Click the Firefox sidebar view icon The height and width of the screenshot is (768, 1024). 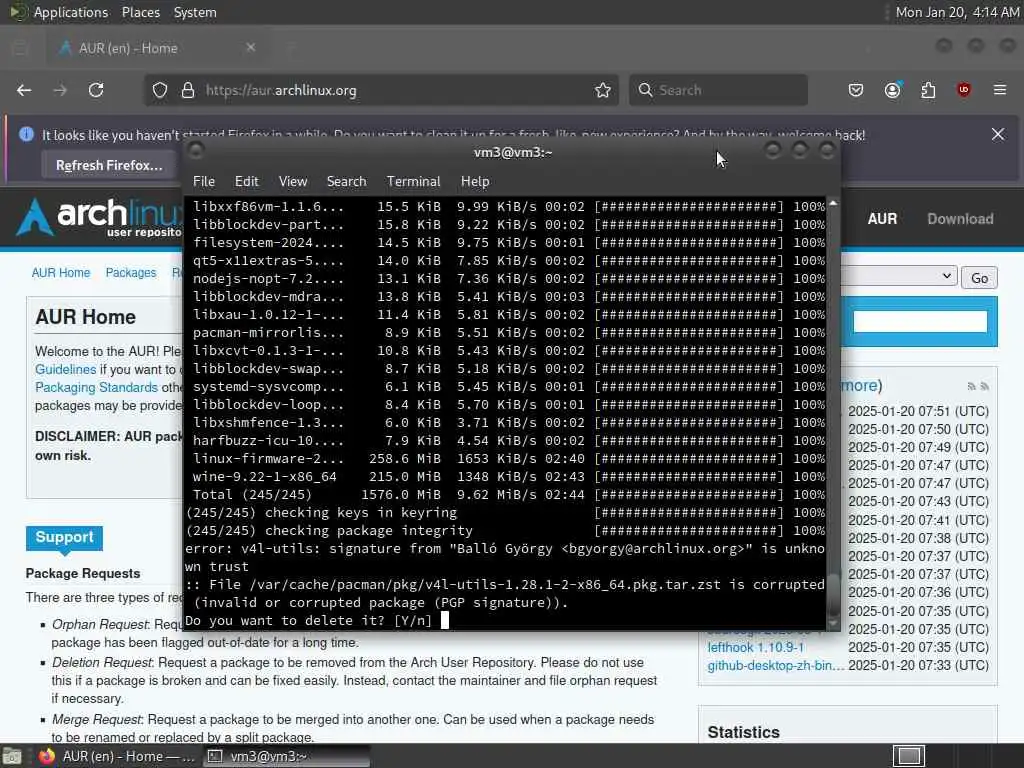click(x=20, y=47)
